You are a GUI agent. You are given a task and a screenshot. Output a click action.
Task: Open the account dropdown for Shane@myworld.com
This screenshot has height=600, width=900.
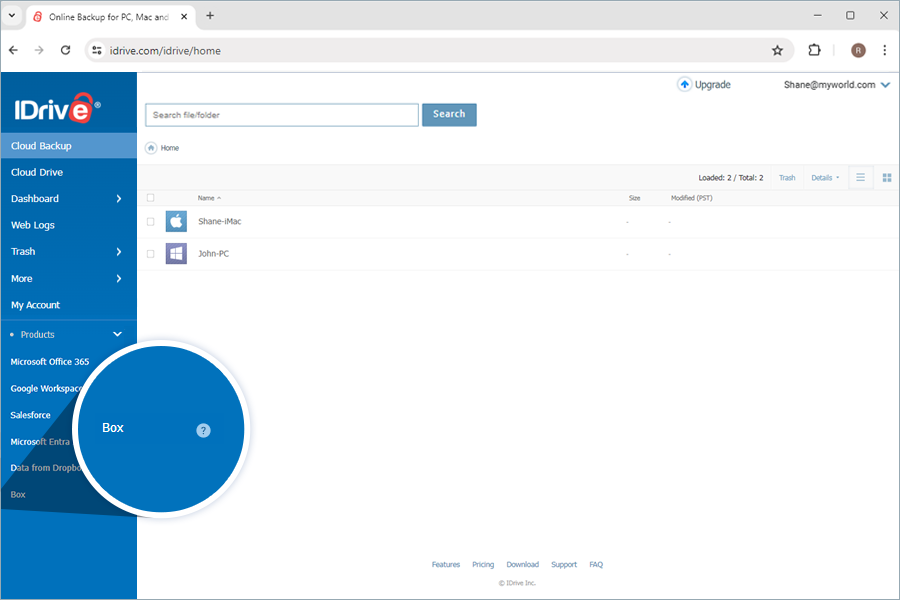885,85
